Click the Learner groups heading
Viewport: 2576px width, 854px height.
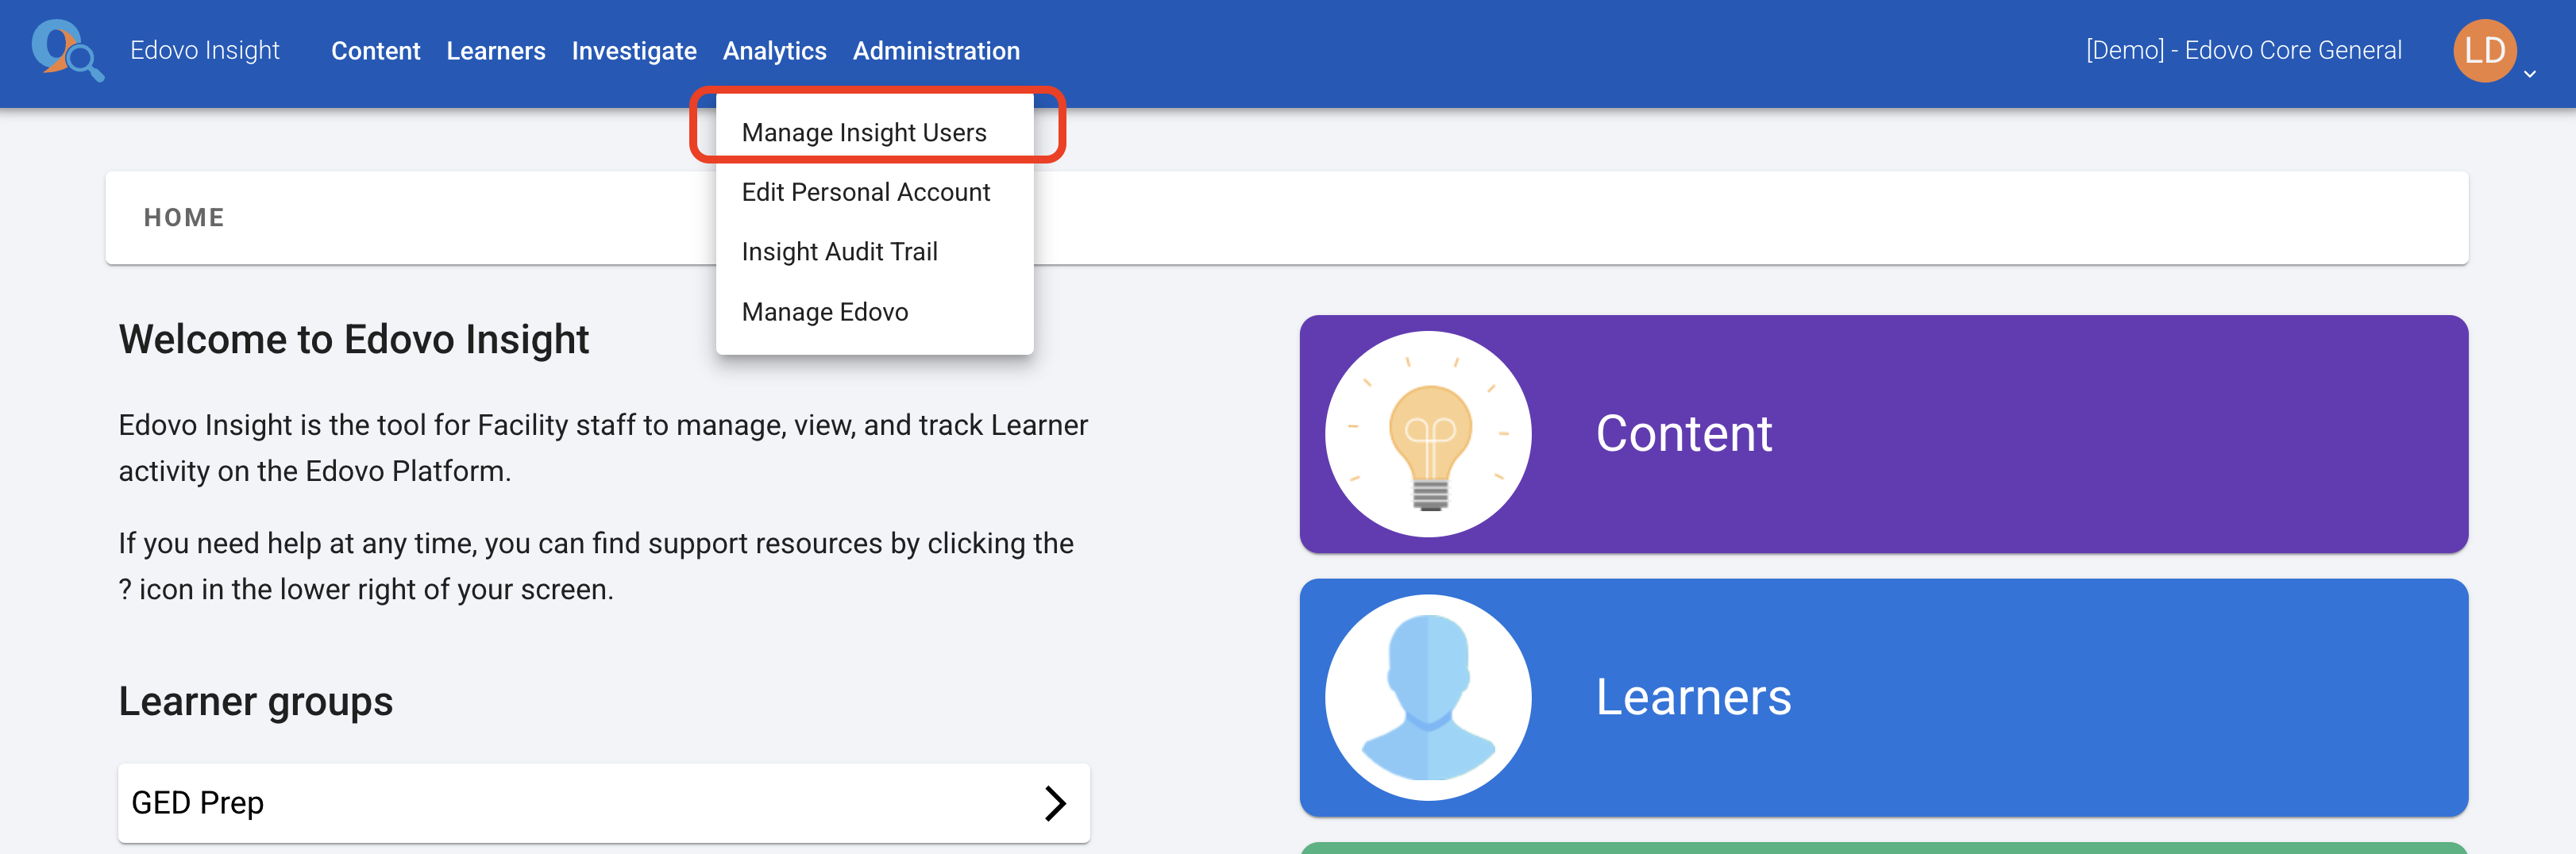[x=256, y=702]
